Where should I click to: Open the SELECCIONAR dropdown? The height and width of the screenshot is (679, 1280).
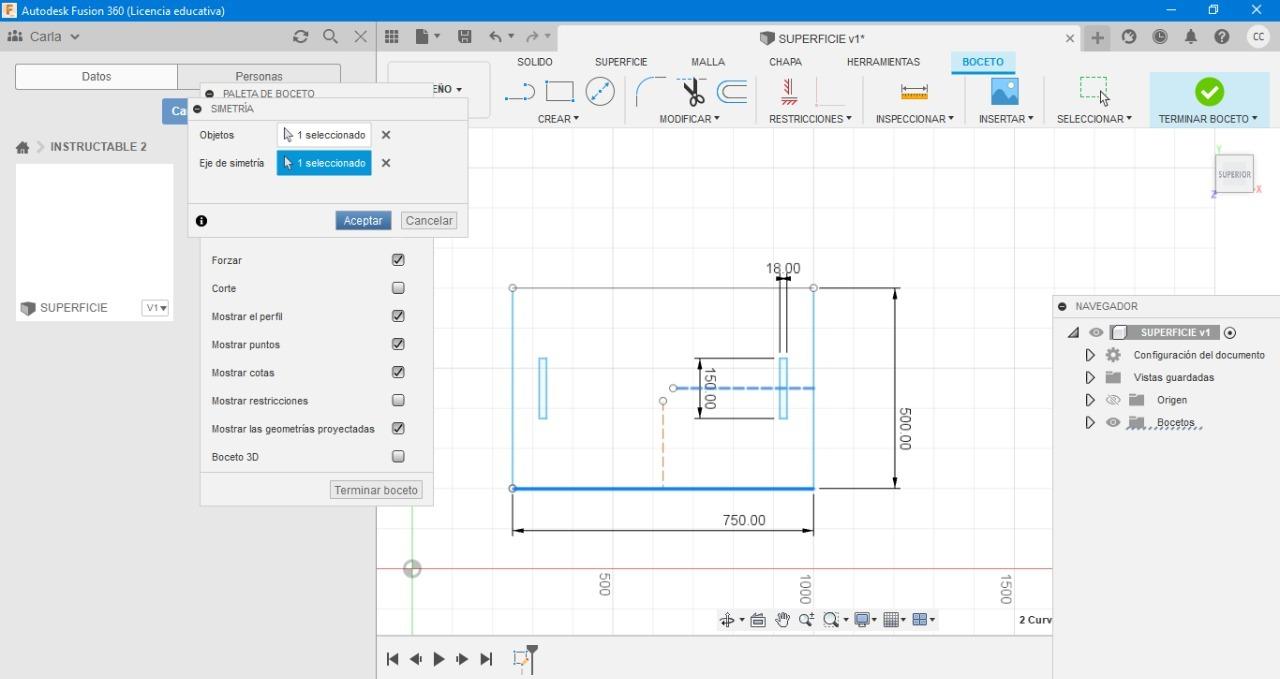coord(1094,119)
